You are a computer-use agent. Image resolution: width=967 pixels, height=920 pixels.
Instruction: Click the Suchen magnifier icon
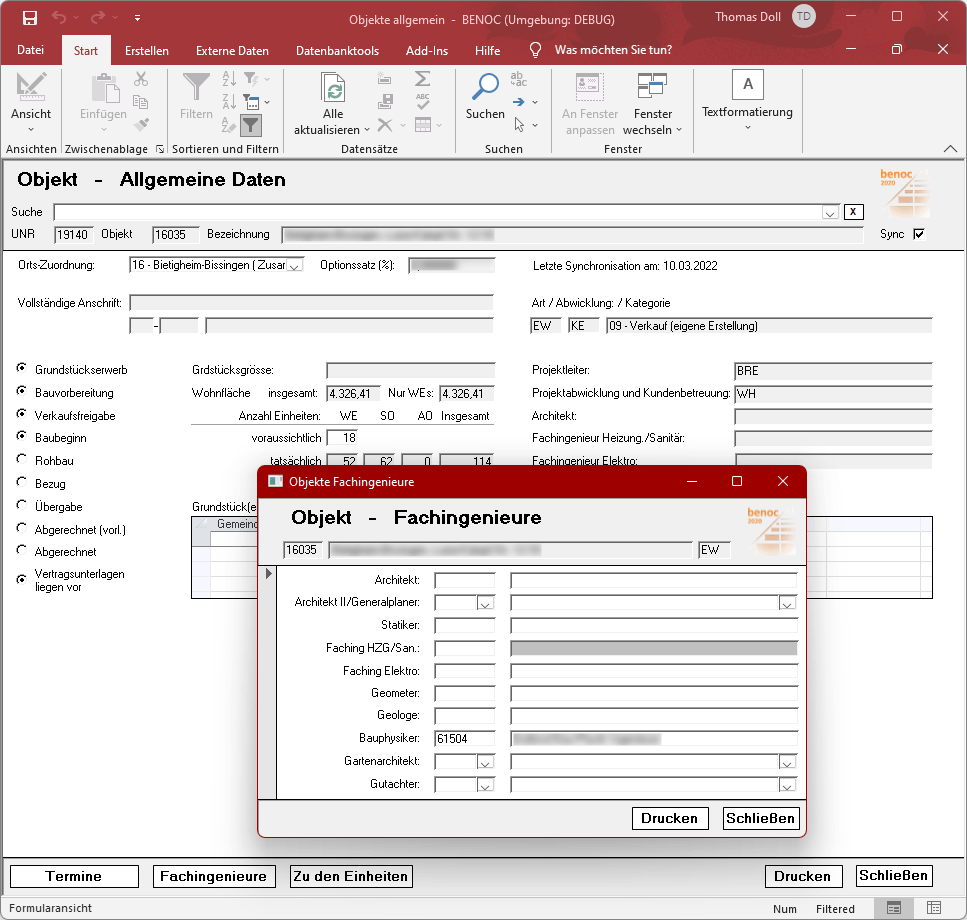485,90
